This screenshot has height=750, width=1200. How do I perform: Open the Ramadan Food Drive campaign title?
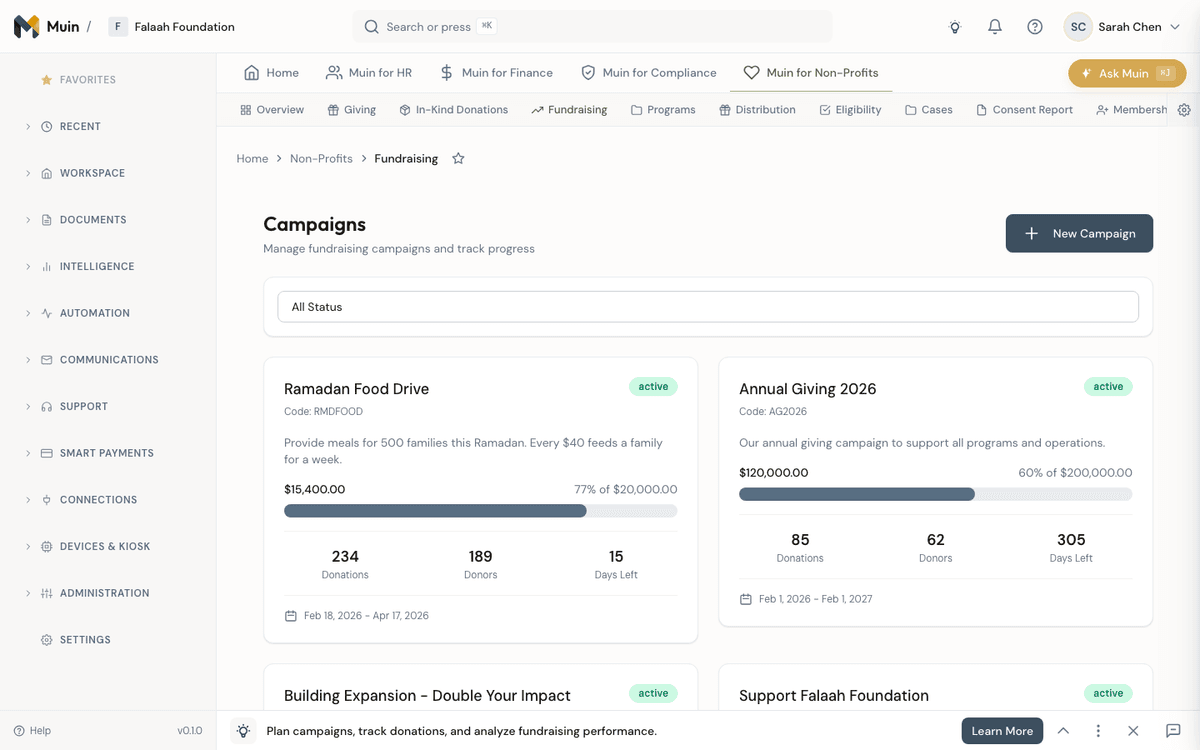pyautogui.click(x=356, y=389)
